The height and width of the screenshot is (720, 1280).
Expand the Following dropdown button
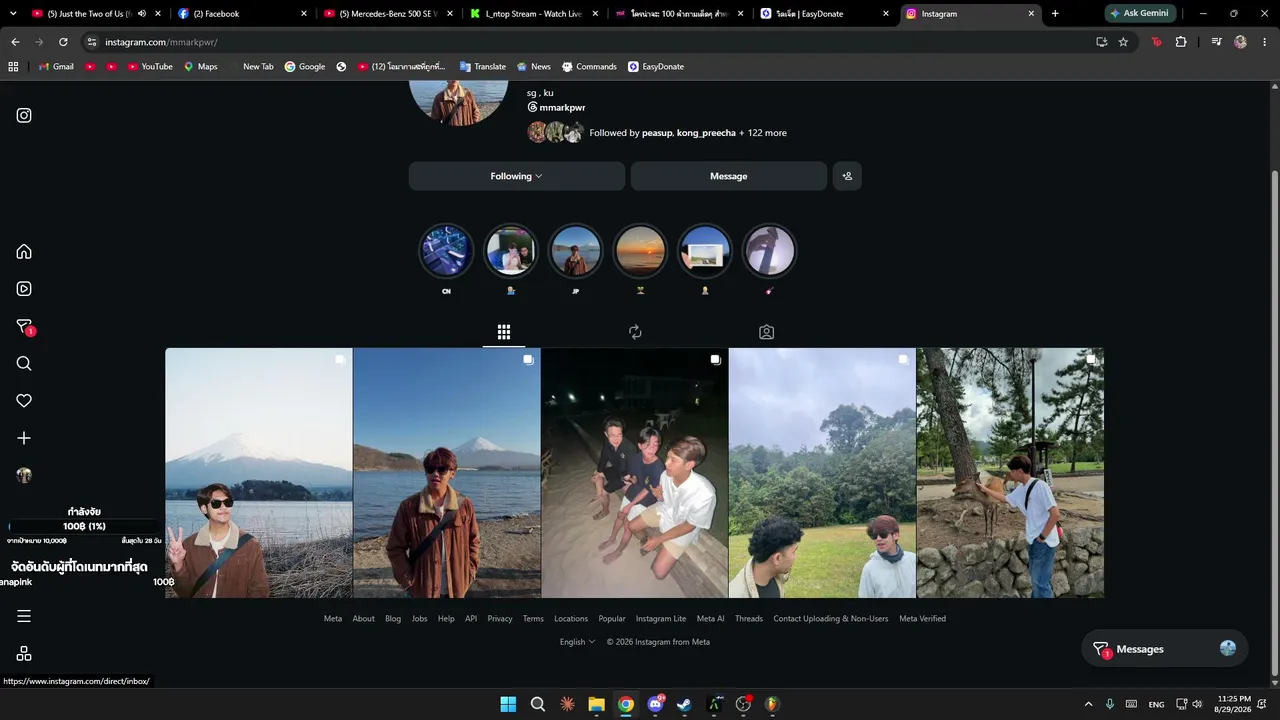tap(516, 176)
